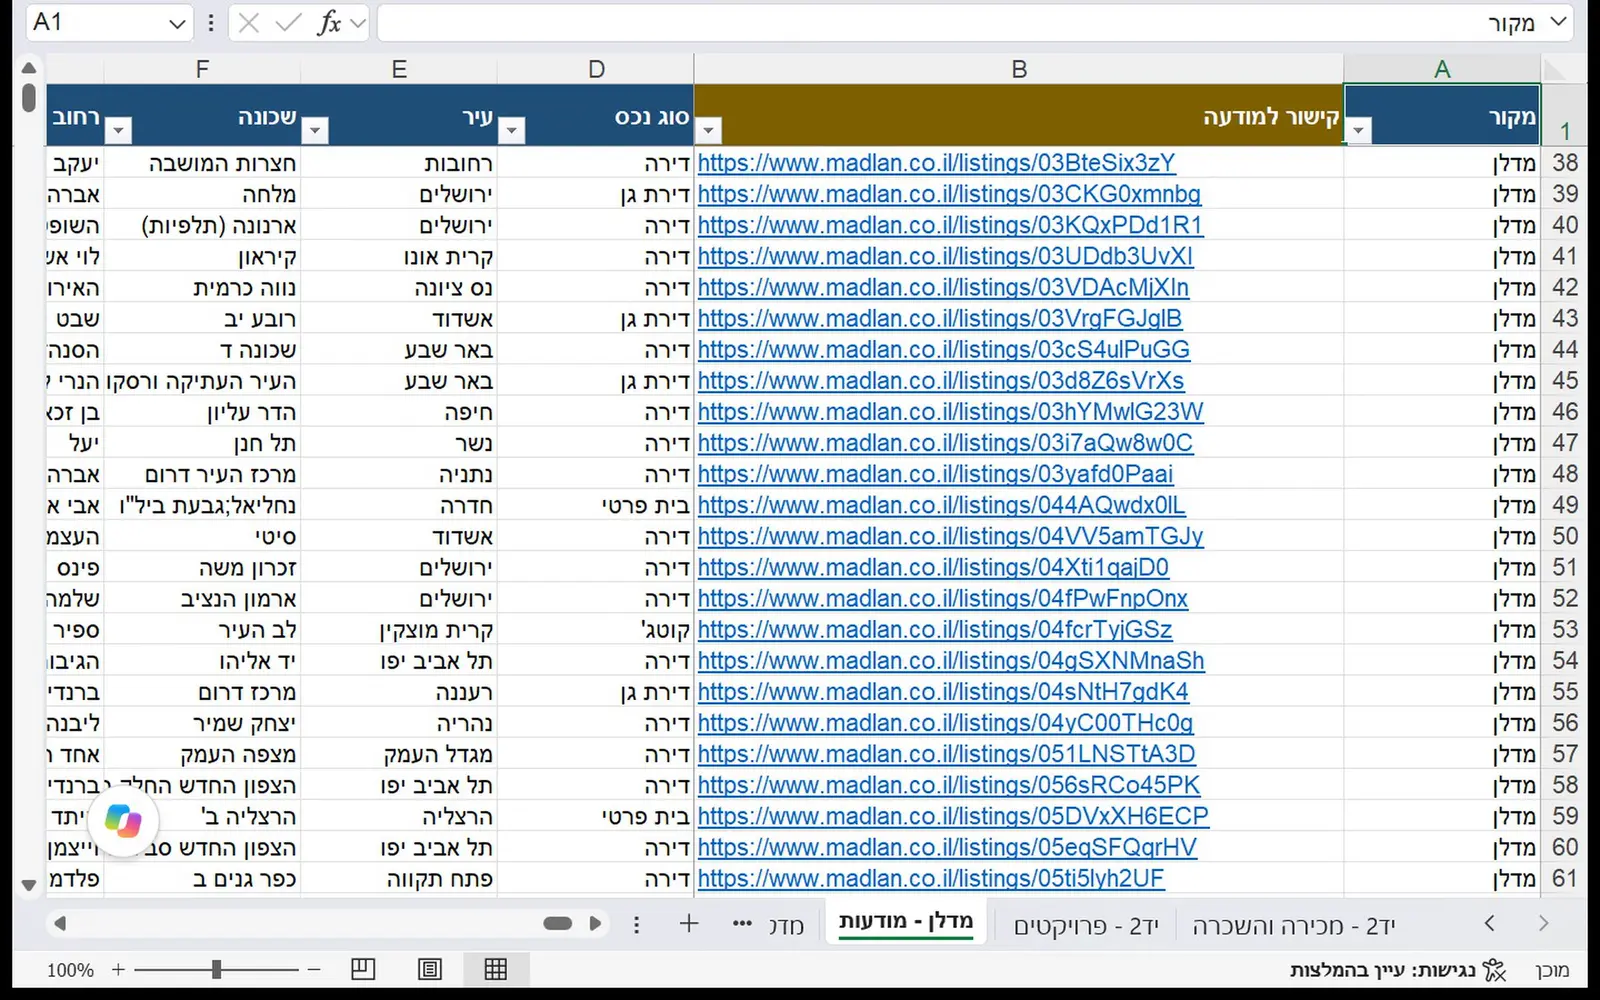Select column D header

pos(596,69)
